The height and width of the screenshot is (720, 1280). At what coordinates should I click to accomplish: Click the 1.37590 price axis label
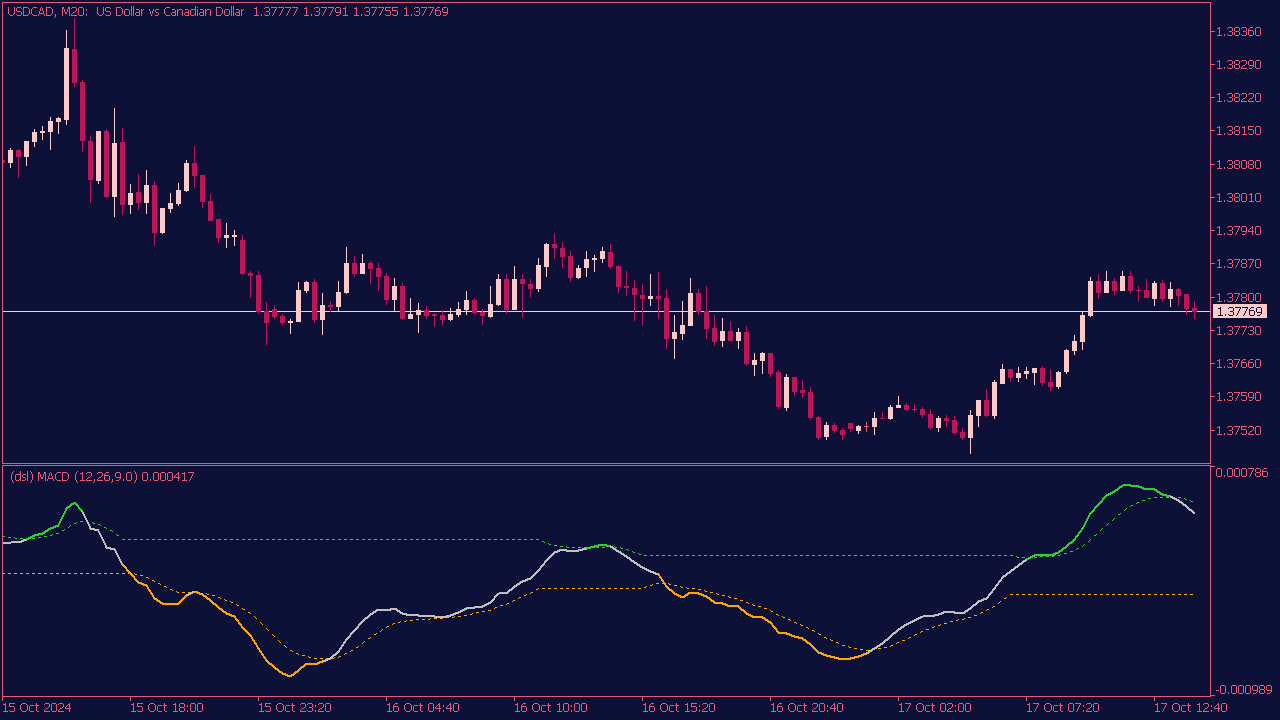point(1238,397)
